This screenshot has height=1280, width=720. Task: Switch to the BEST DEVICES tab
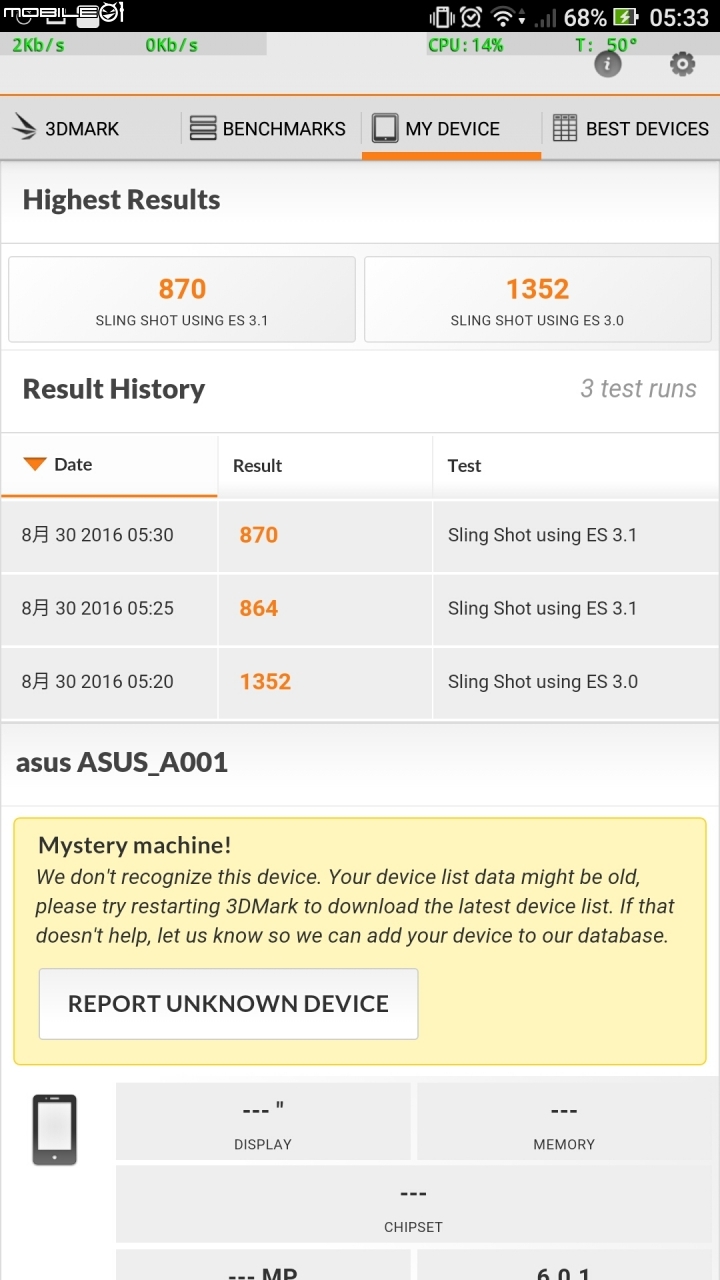pos(630,128)
